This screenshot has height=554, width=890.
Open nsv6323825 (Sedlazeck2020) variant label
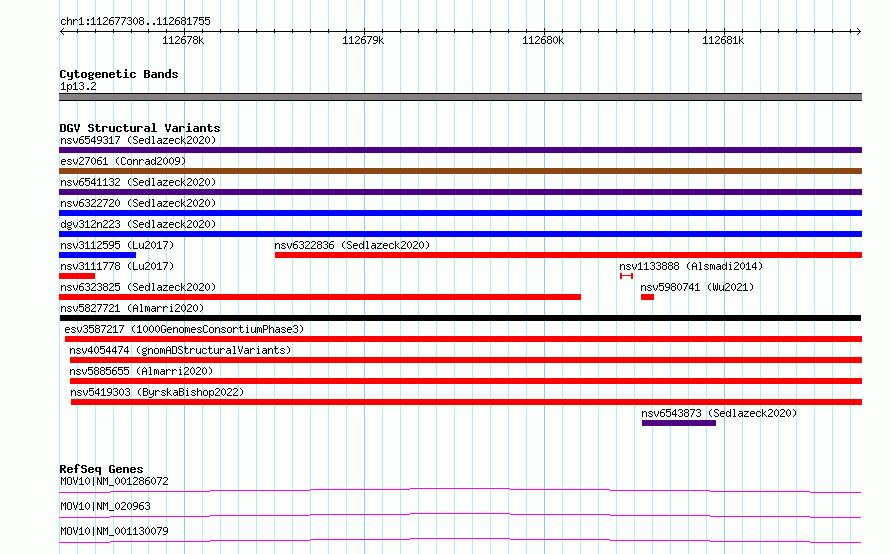point(138,287)
